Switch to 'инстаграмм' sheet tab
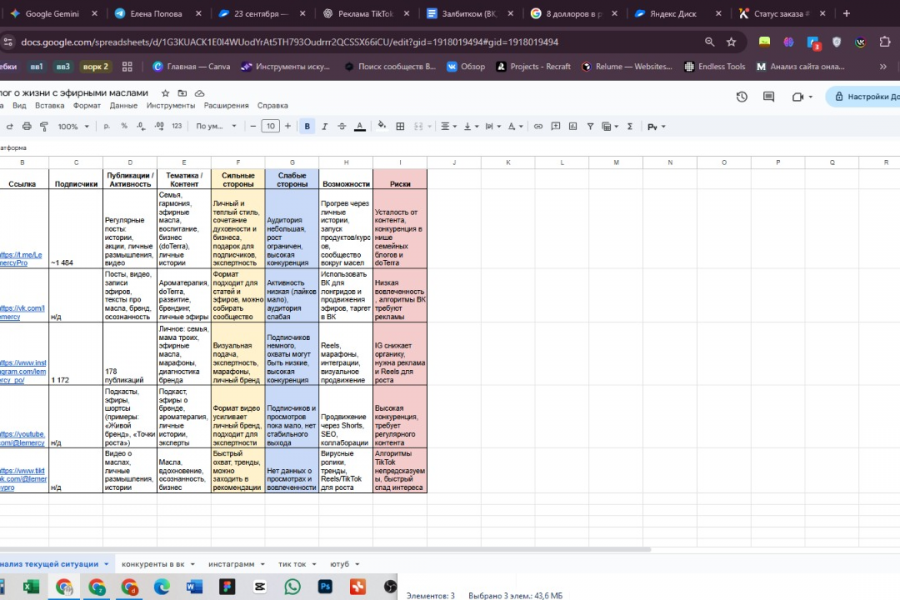The width and height of the screenshot is (900, 600). point(231,564)
